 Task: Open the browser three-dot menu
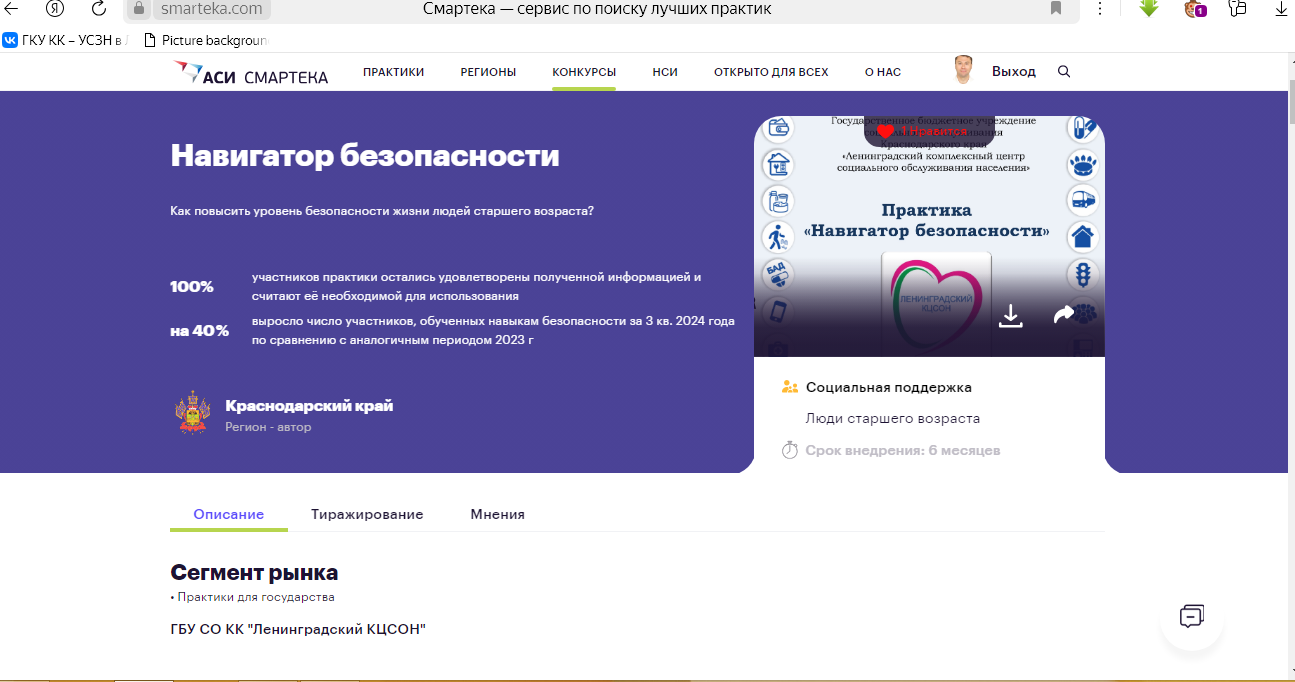[x=1100, y=9]
